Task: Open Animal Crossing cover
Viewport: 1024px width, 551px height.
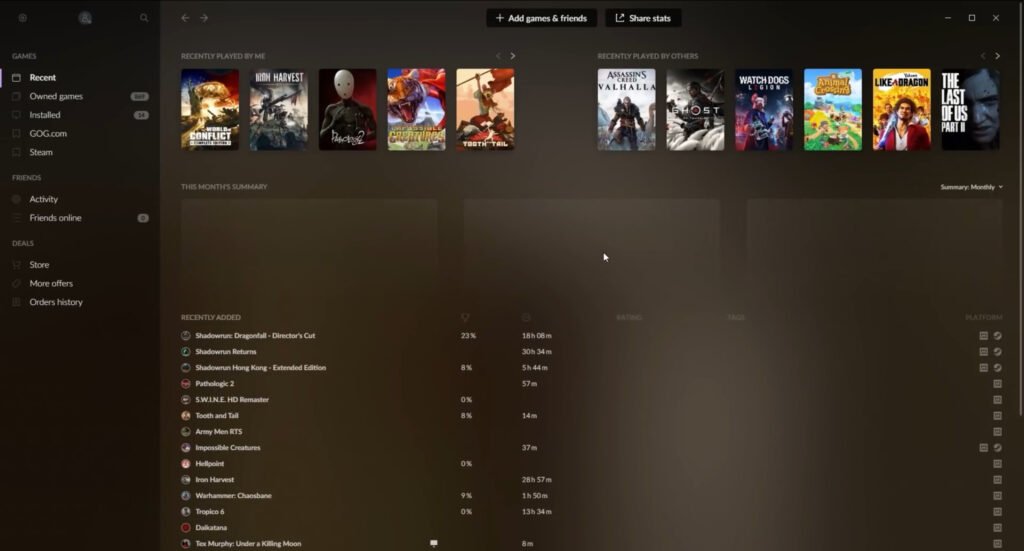Action: [x=833, y=110]
